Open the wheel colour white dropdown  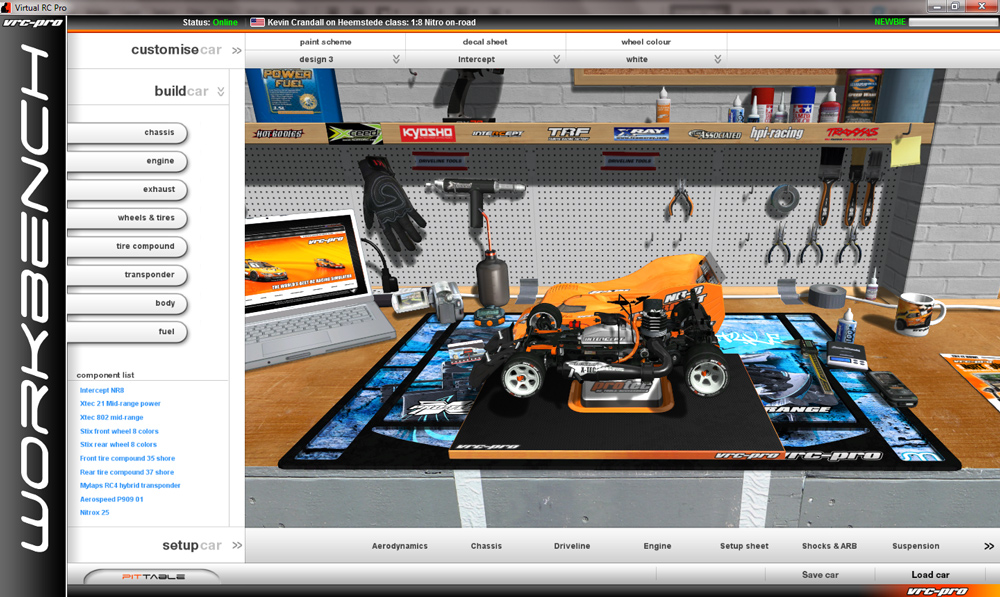[x=646, y=59]
